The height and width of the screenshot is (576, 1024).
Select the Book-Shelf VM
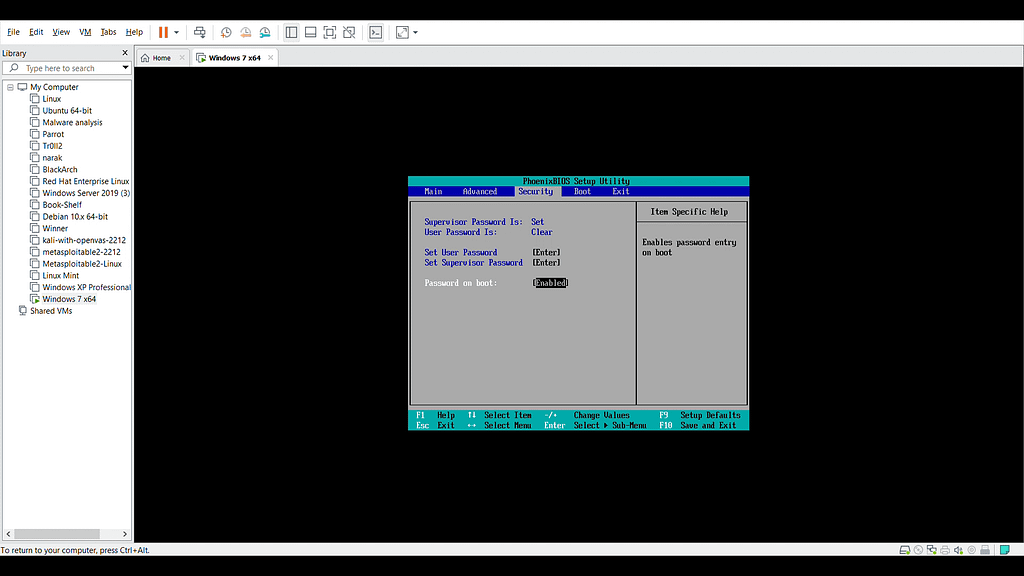click(62, 204)
